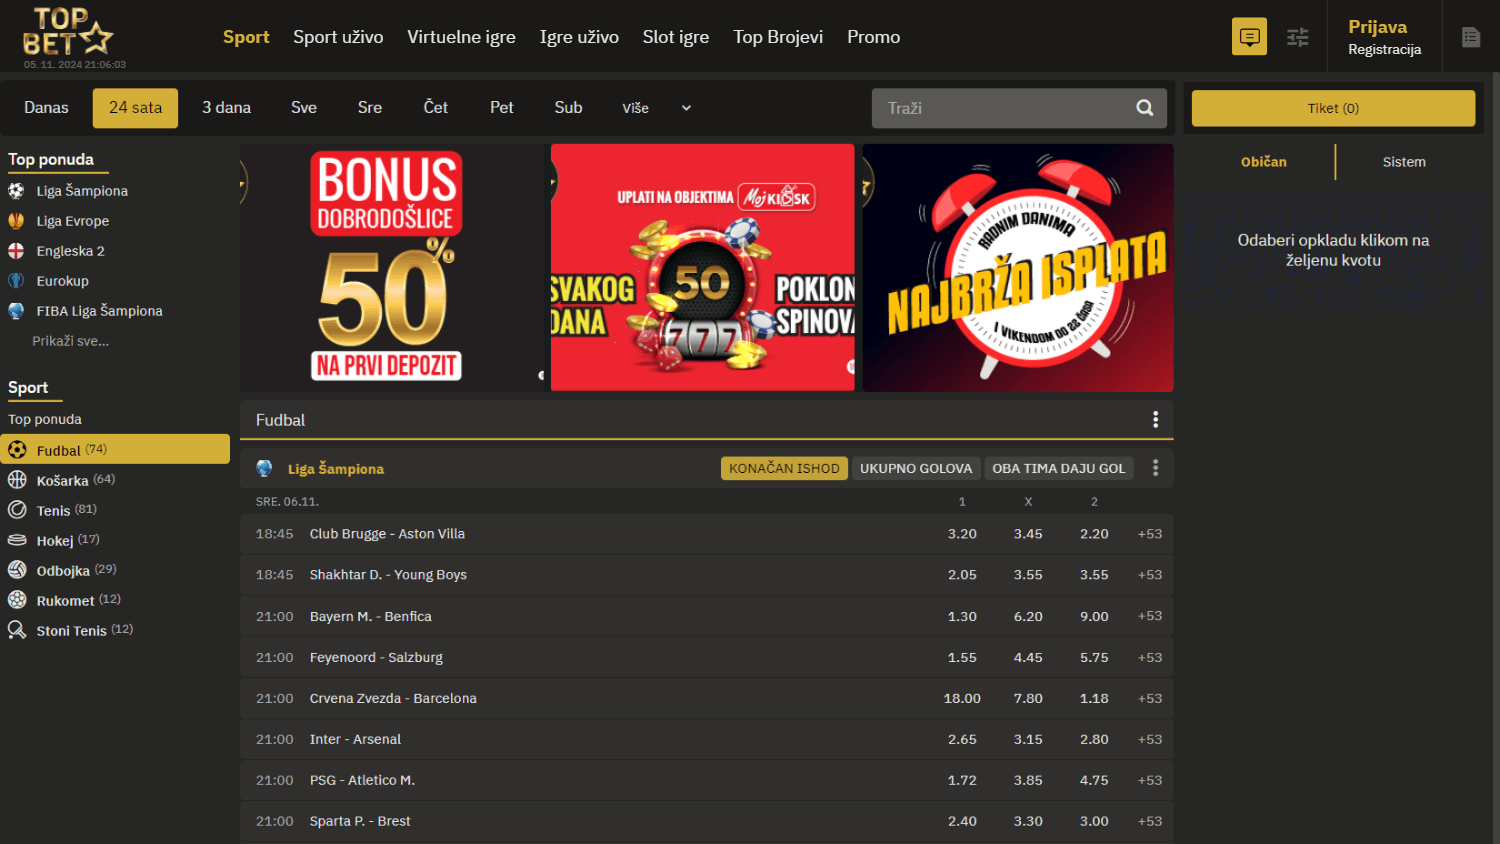Screen dimensions: 1500x844
Task: Select the 3 dana time filter
Action: [227, 108]
